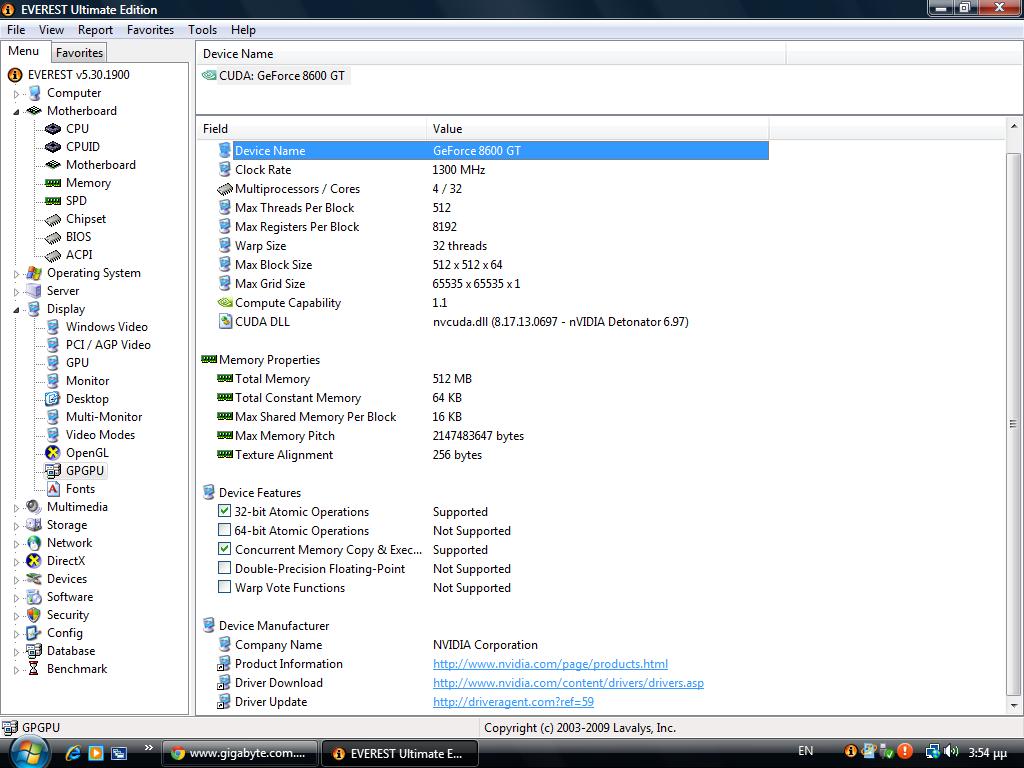This screenshot has height=768, width=1024.
Task: Click the Windows Start orb
Action: [28, 753]
